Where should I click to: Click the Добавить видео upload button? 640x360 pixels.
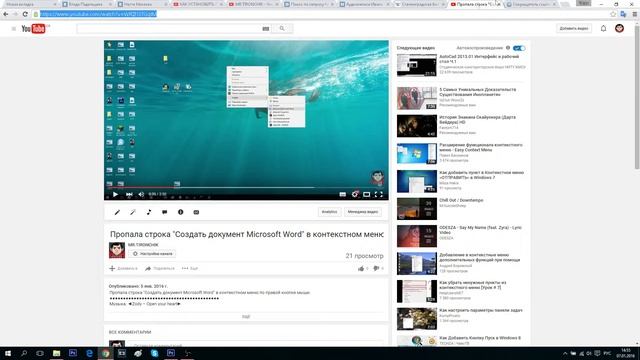(x=574, y=29)
